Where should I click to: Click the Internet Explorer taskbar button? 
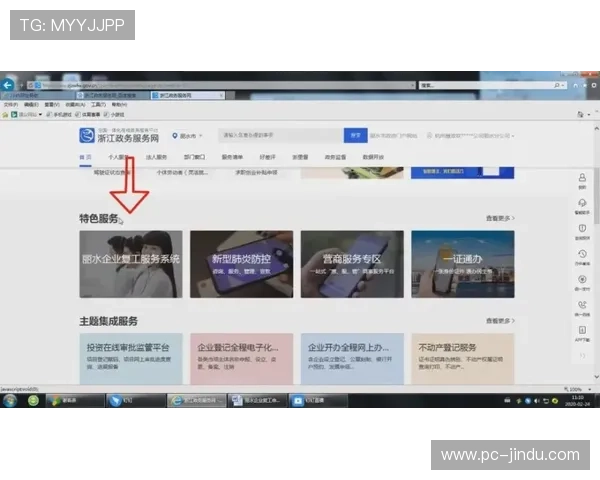[196, 400]
